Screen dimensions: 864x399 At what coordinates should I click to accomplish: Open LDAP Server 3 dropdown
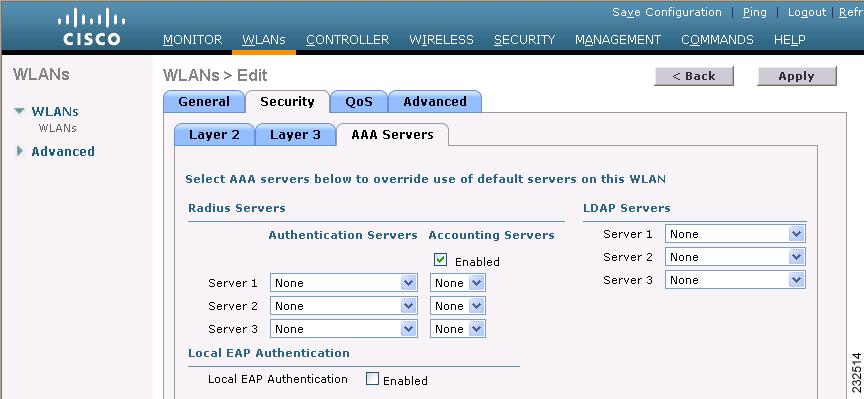pos(735,280)
